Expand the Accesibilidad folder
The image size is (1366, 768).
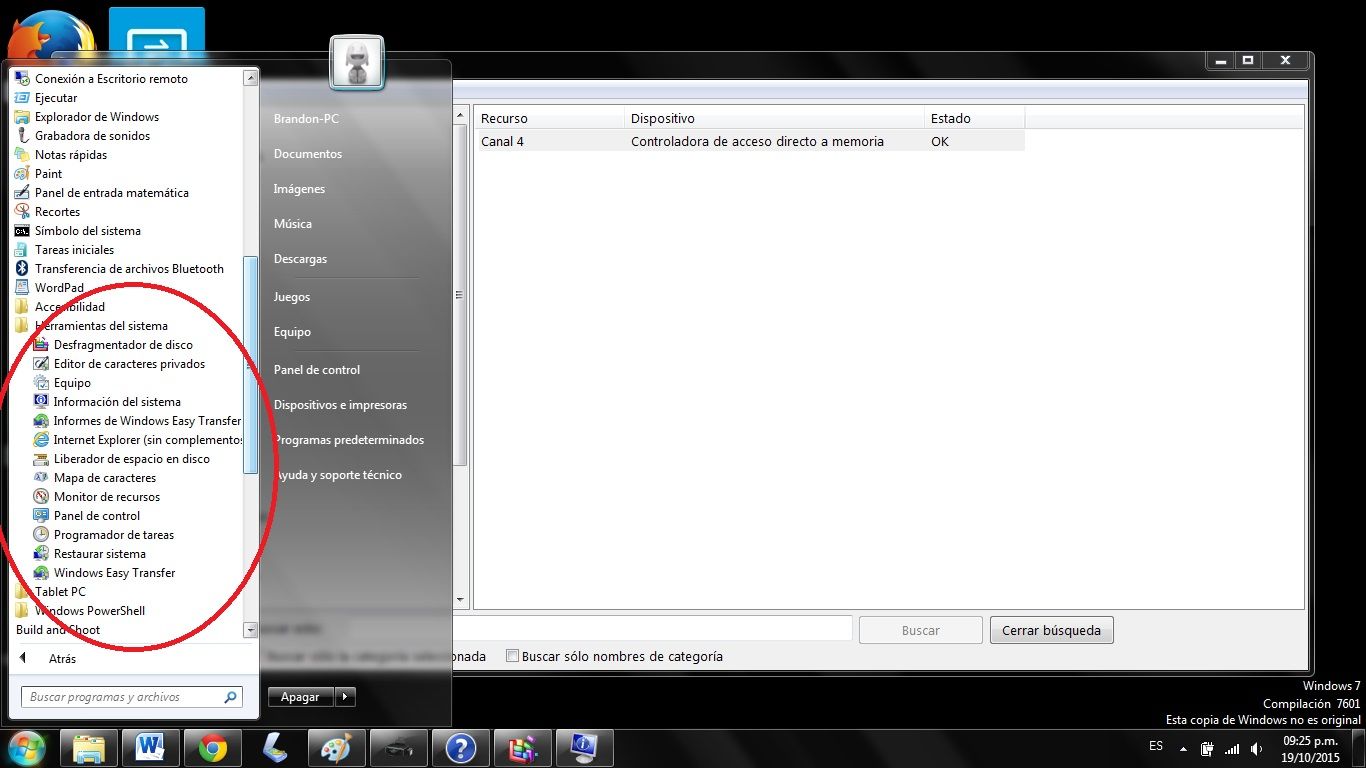[69, 307]
